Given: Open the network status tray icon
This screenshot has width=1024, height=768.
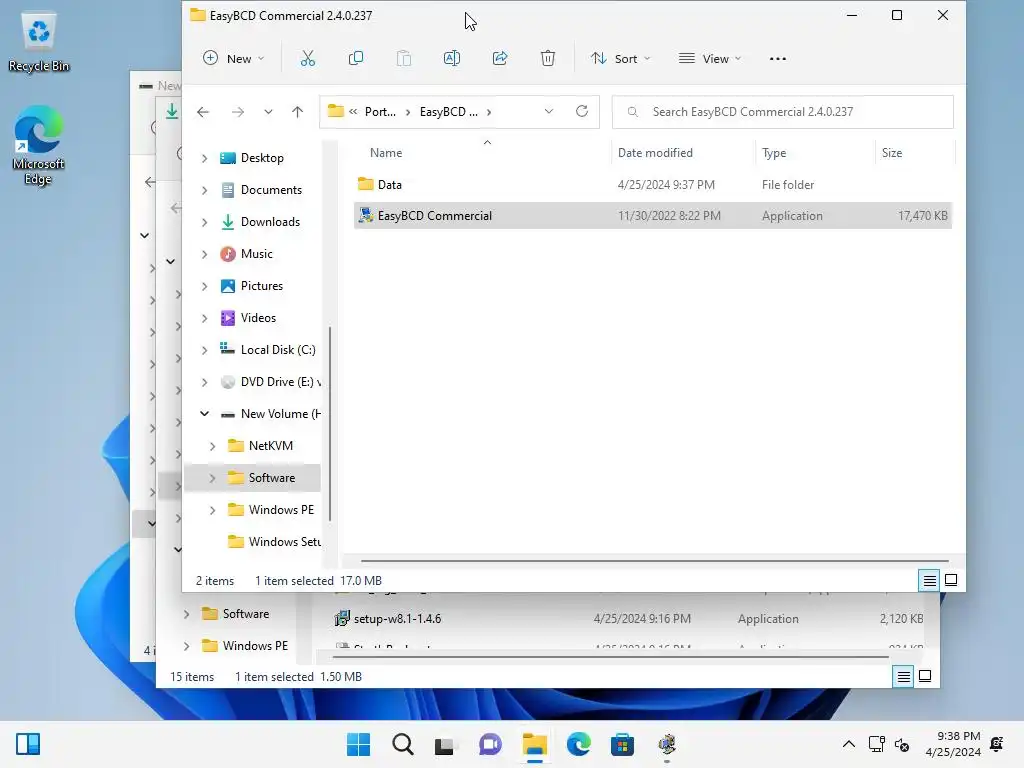Looking at the screenshot, I should [876, 744].
